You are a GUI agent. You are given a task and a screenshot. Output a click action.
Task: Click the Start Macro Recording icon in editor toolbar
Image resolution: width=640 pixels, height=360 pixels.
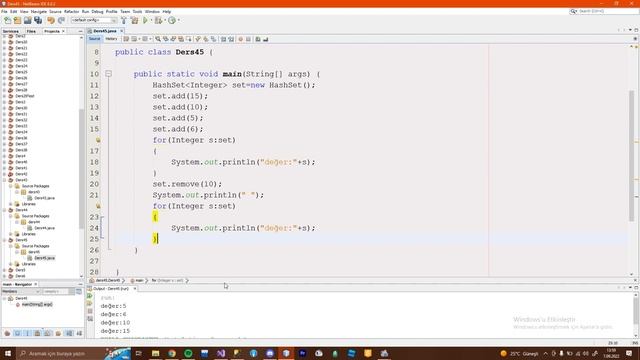240,39
